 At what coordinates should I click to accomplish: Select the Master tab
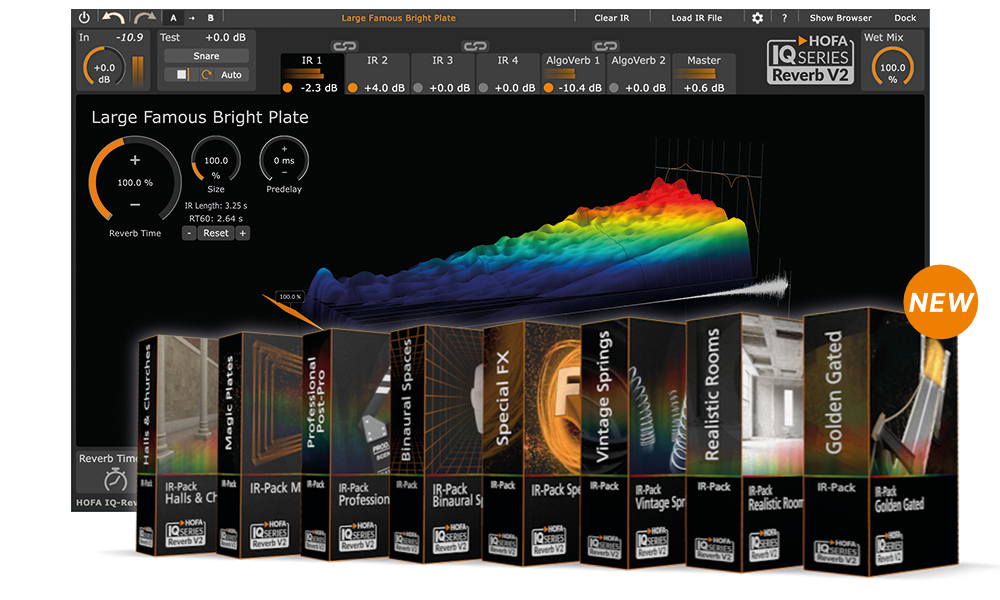pos(703,61)
